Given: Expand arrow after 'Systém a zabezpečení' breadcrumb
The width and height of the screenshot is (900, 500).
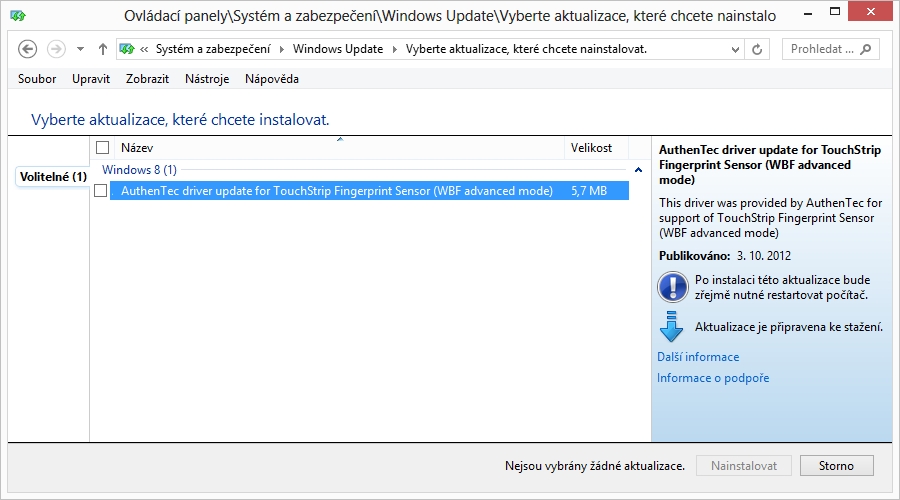Looking at the screenshot, I should coord(282,49).
